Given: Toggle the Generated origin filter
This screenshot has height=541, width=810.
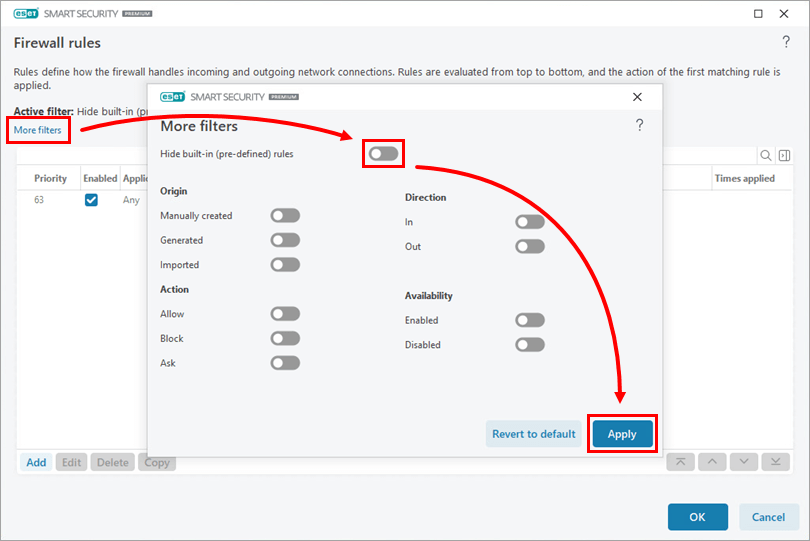Looking at the screenshot, I should pyautogui.click(x=285, y=240).
